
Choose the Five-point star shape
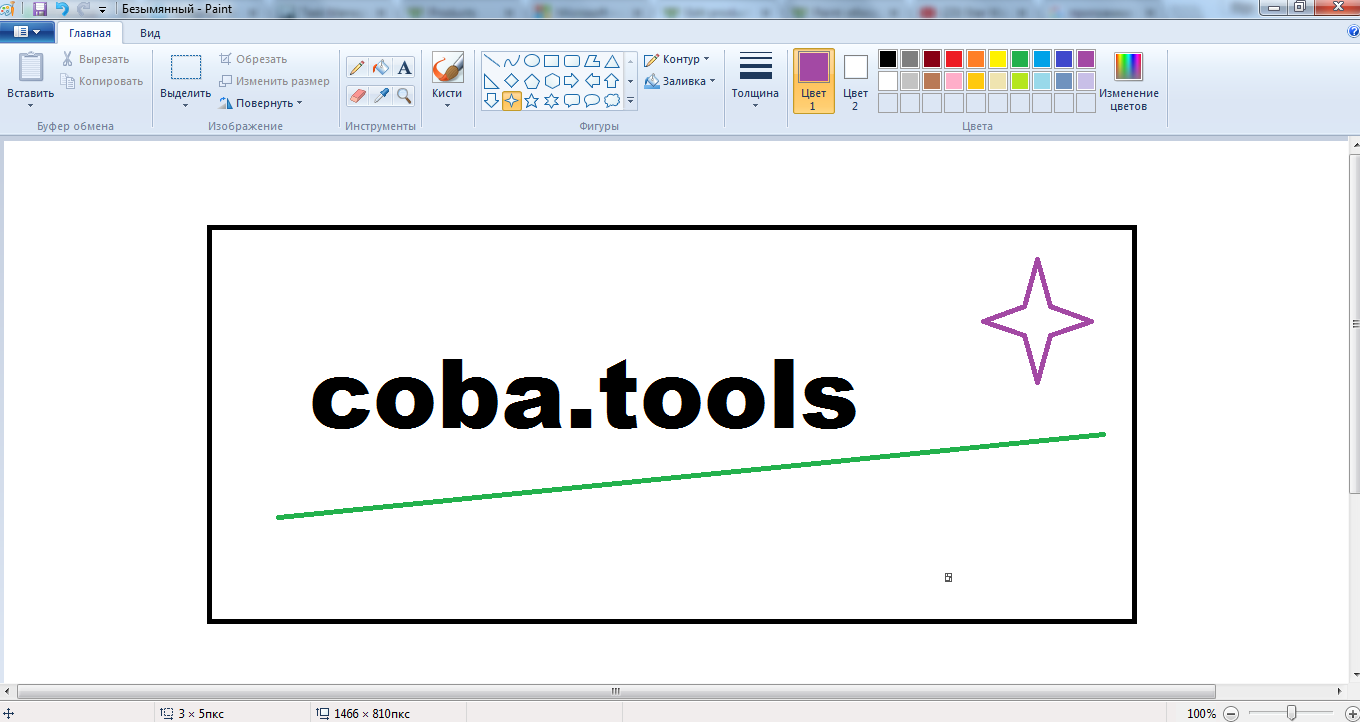pyautogui.click(x=532, y=101)
